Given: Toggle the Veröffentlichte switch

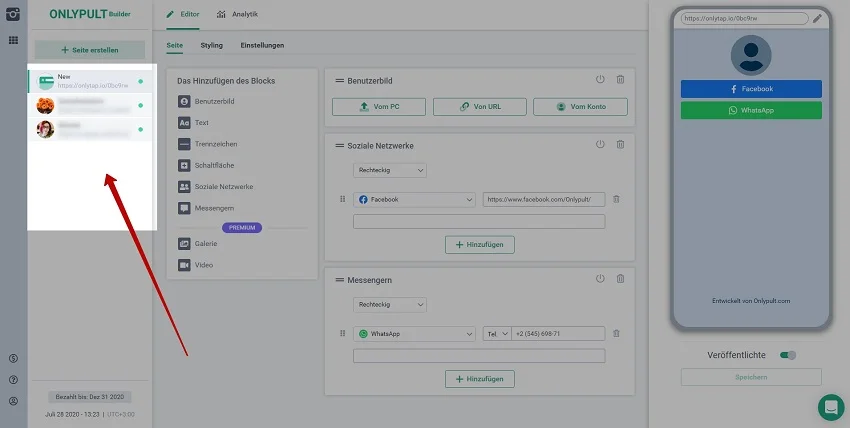Looking at the screenshot, I should 787,354.
